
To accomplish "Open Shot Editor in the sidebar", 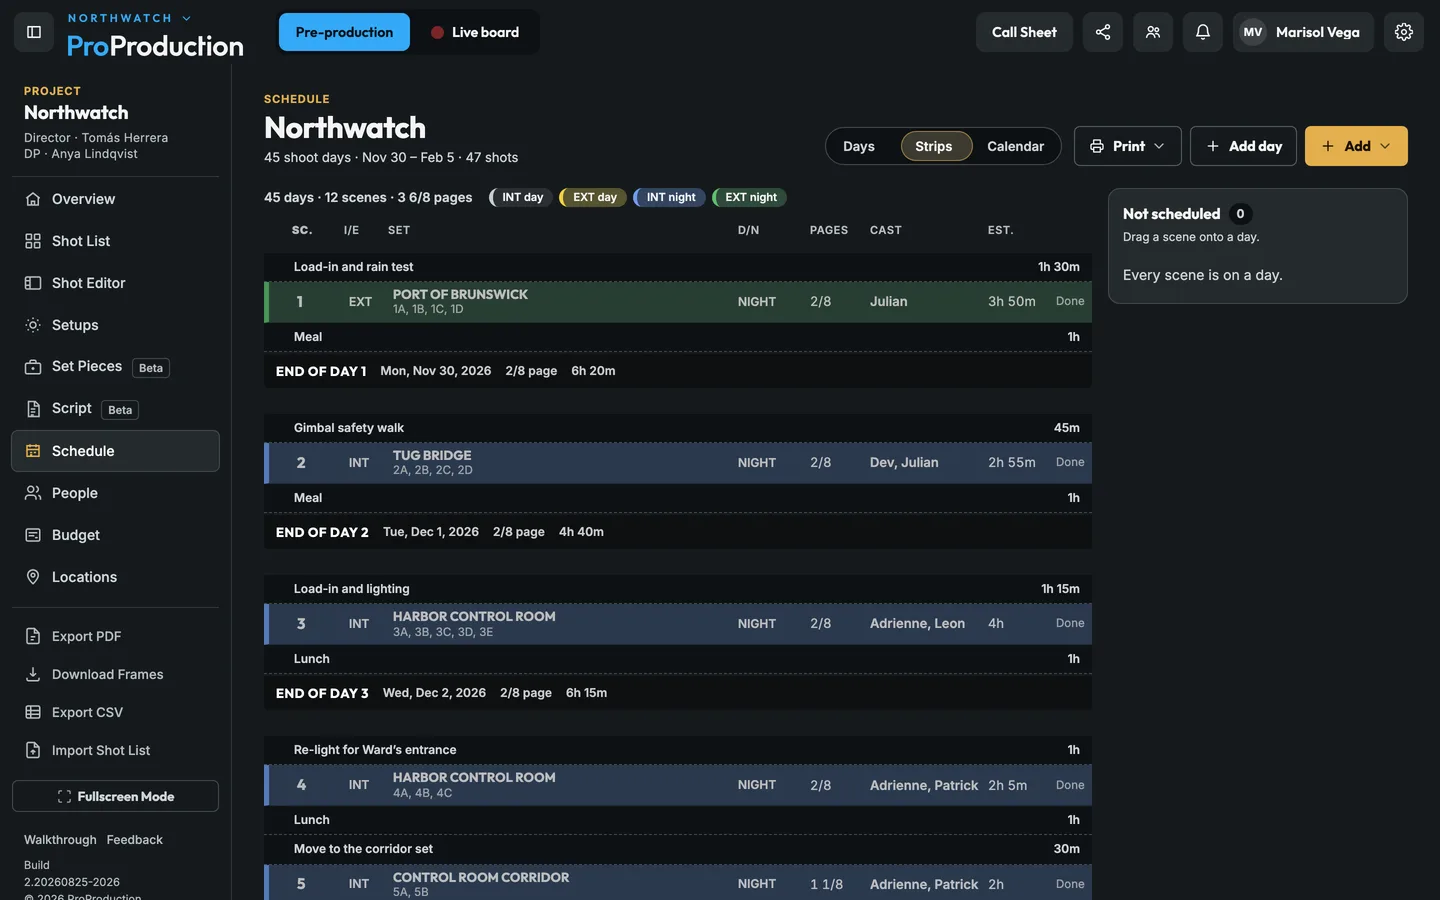I will pos(115,283).
